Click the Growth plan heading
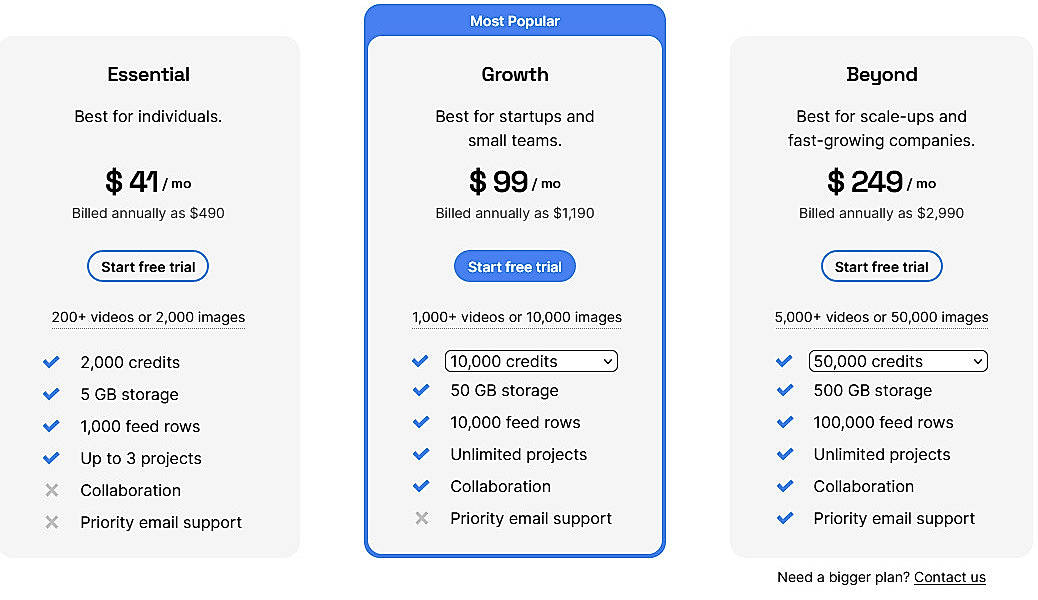The image size is (1038, 600). (514, 74)
